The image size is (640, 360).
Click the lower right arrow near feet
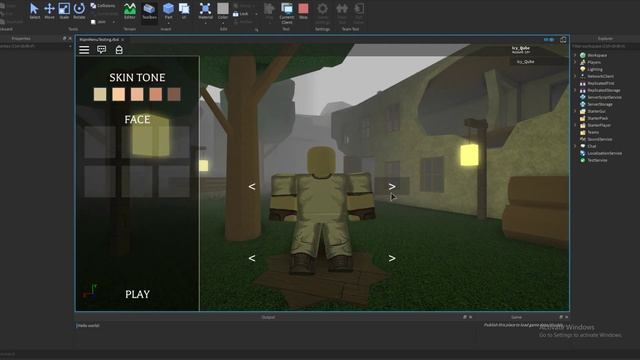tap(392, 258)
